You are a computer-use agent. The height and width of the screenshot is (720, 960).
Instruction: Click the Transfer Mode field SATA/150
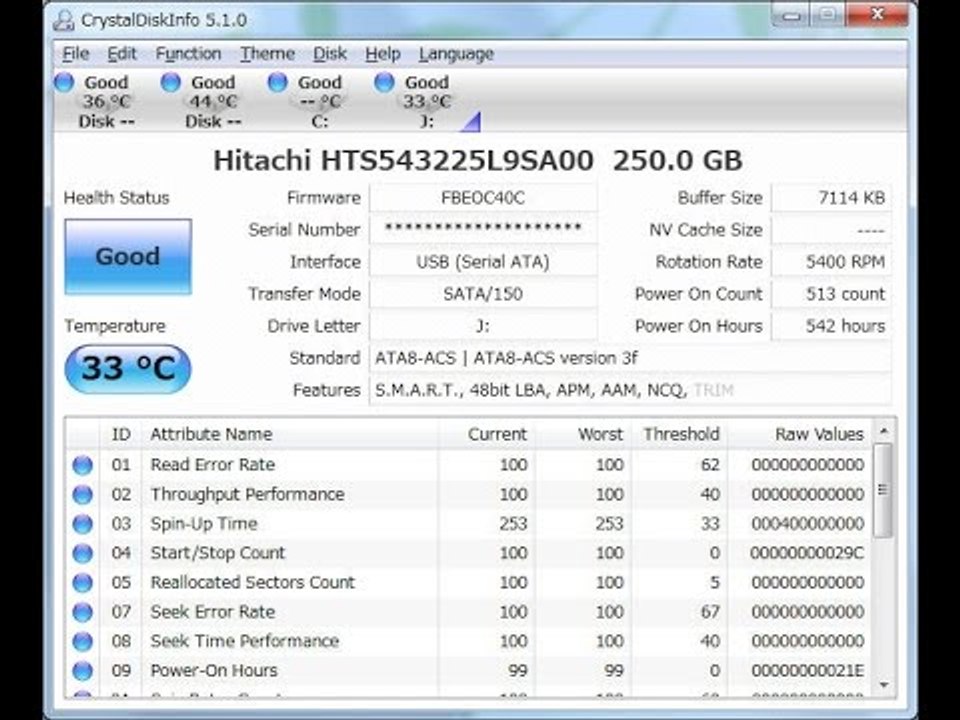(483, 294)
